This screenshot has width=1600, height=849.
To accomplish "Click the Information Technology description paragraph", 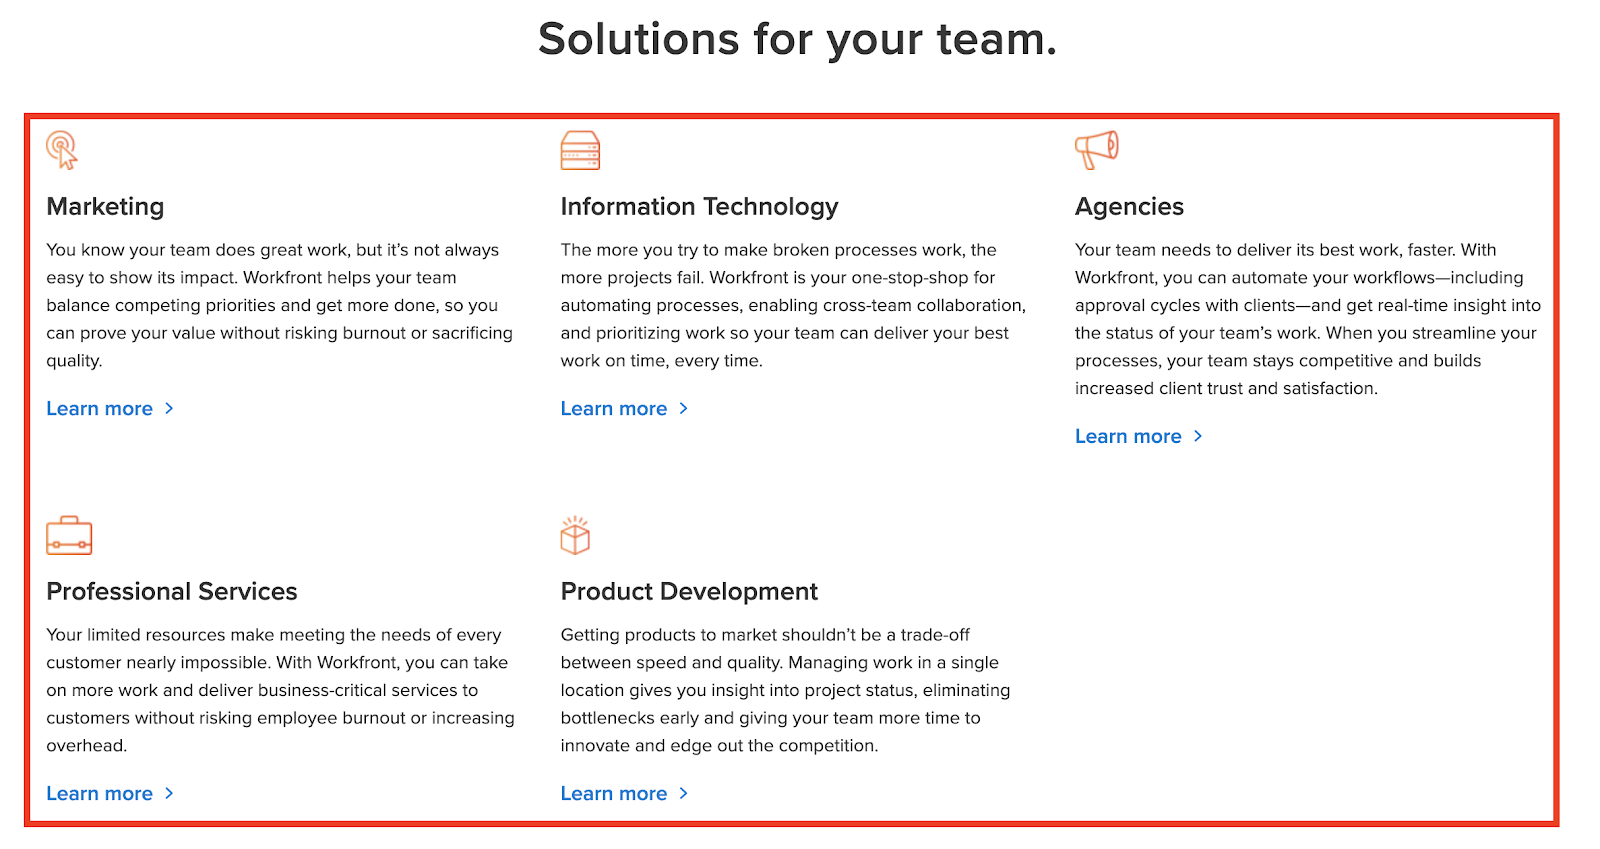I will [793, 305].
